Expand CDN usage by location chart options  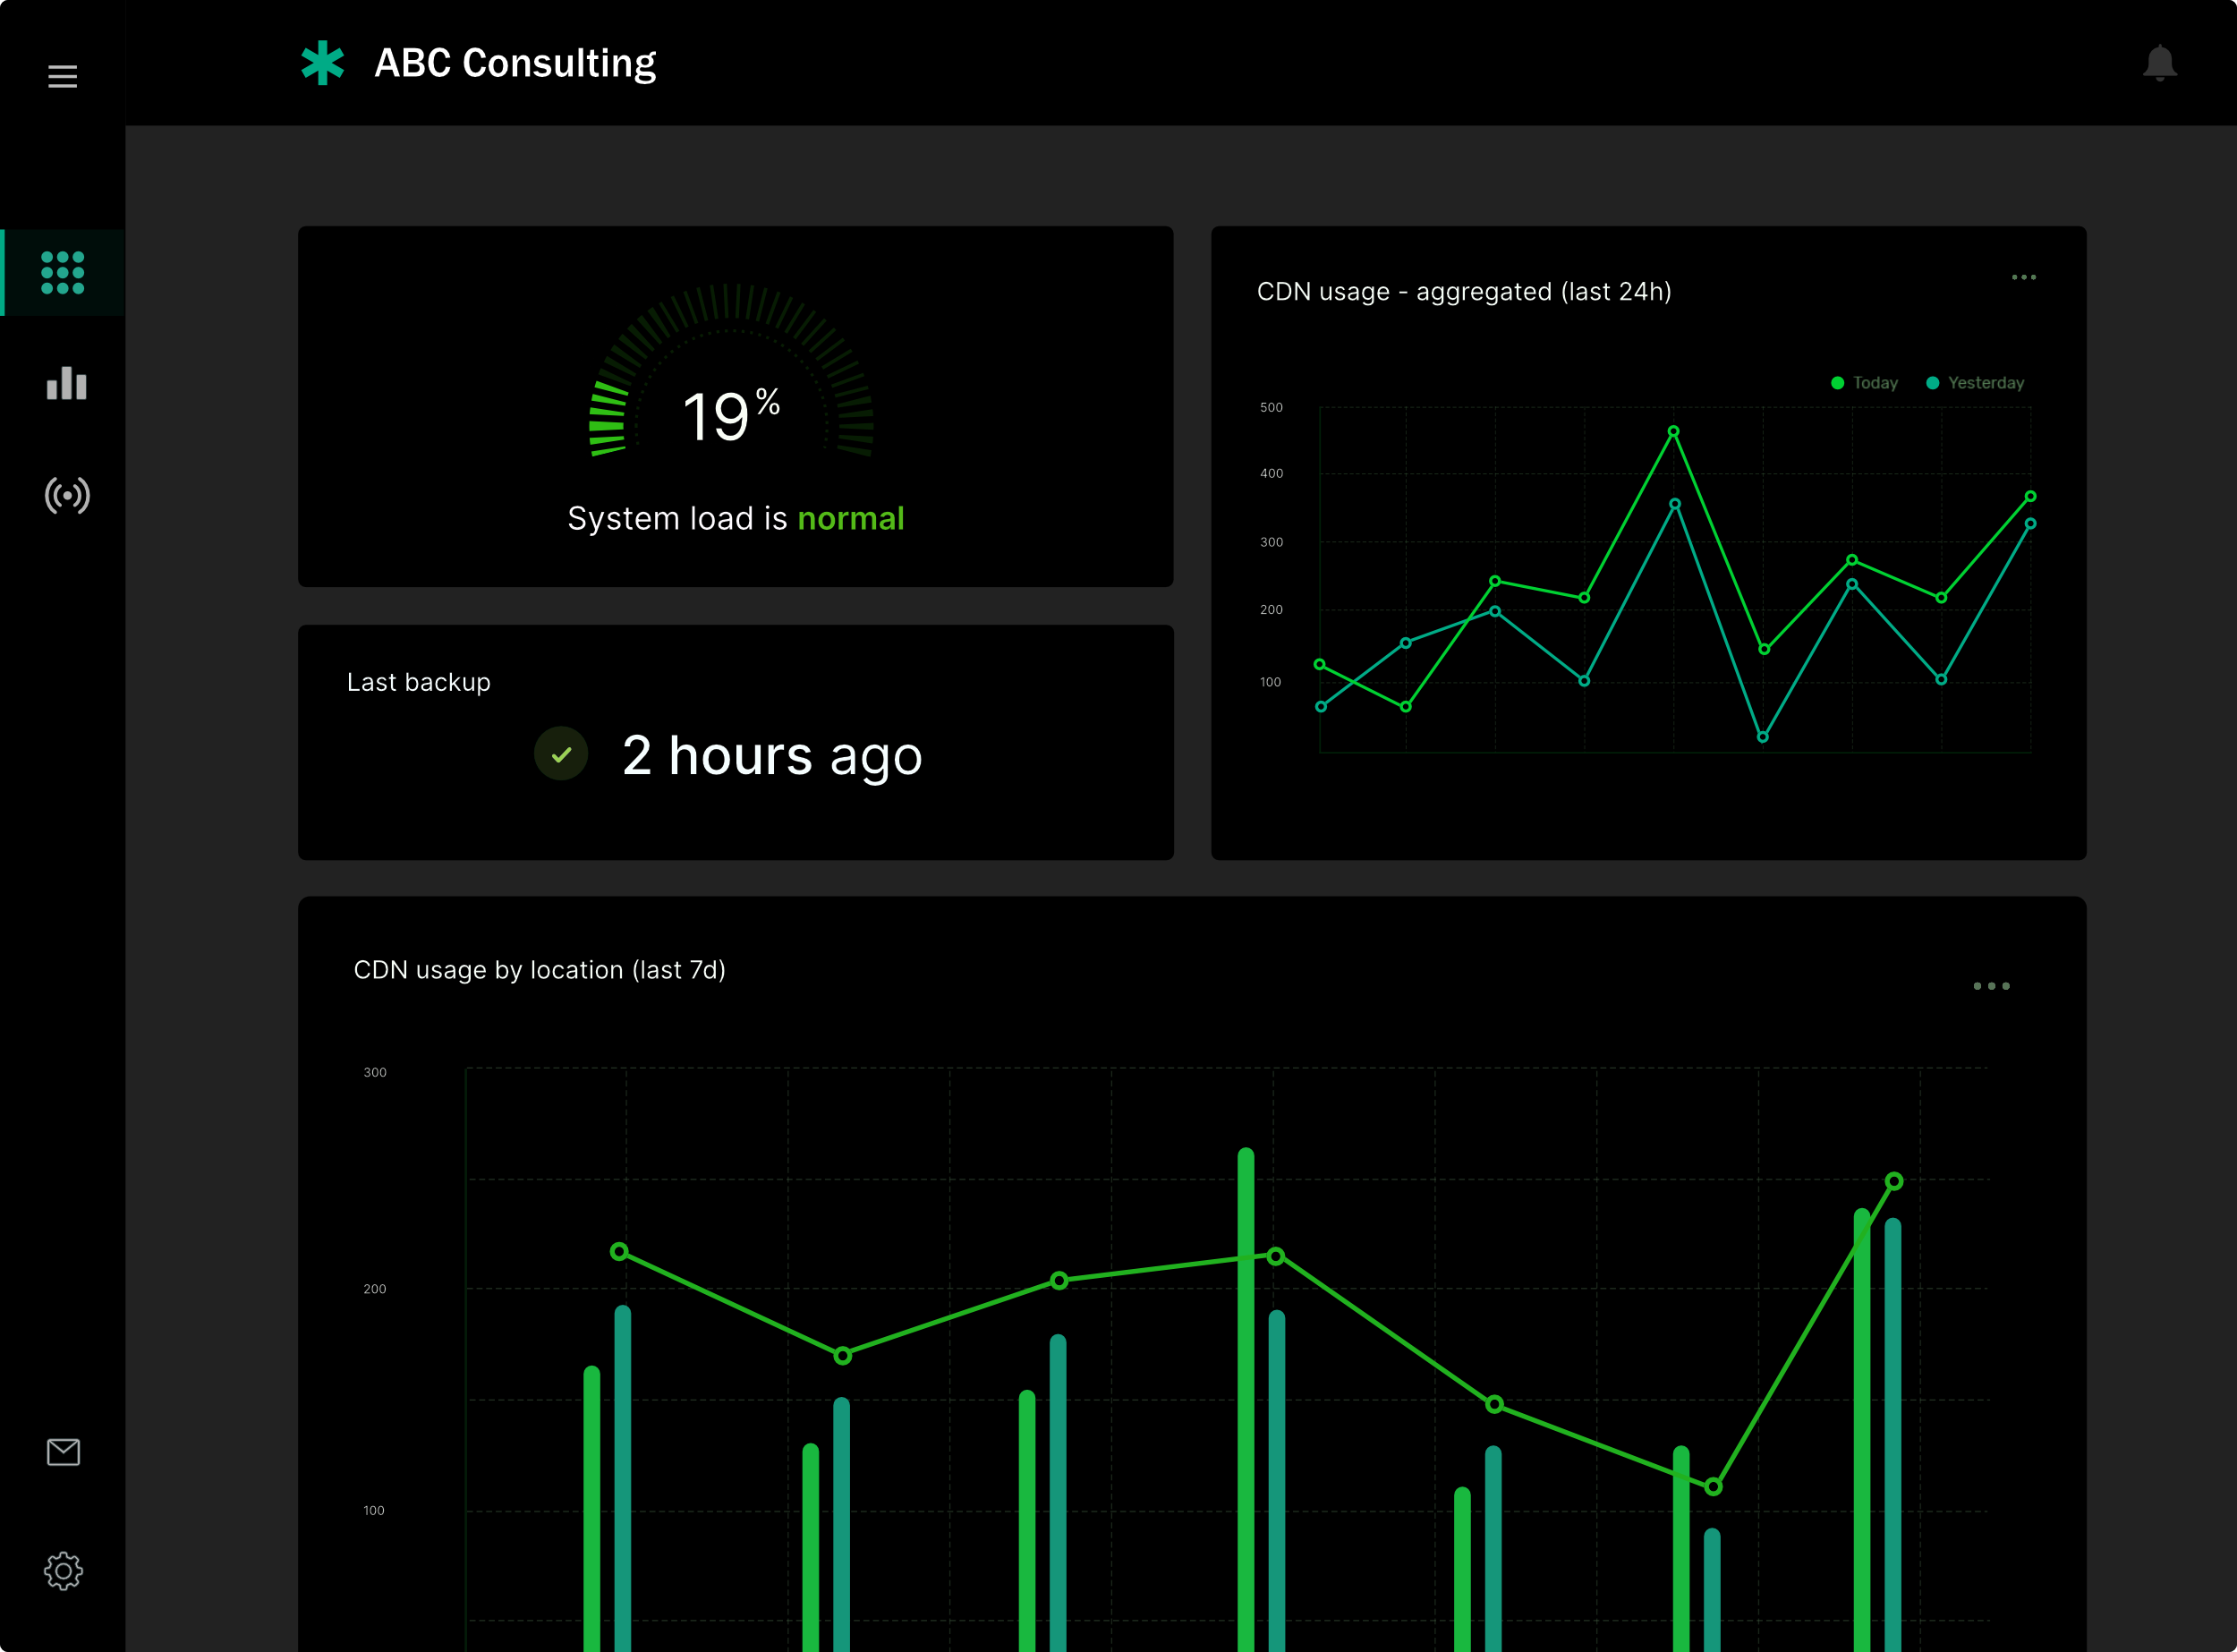point(1992,985)
